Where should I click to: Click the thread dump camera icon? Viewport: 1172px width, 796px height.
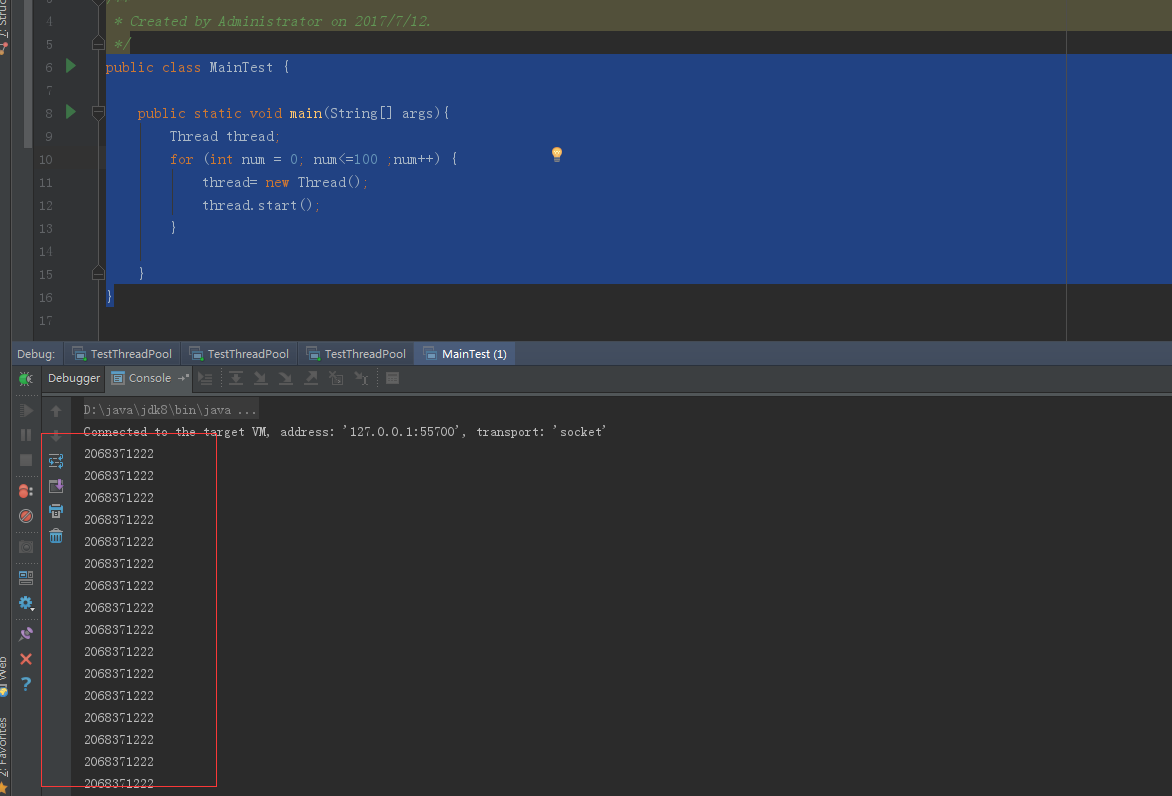26,546
